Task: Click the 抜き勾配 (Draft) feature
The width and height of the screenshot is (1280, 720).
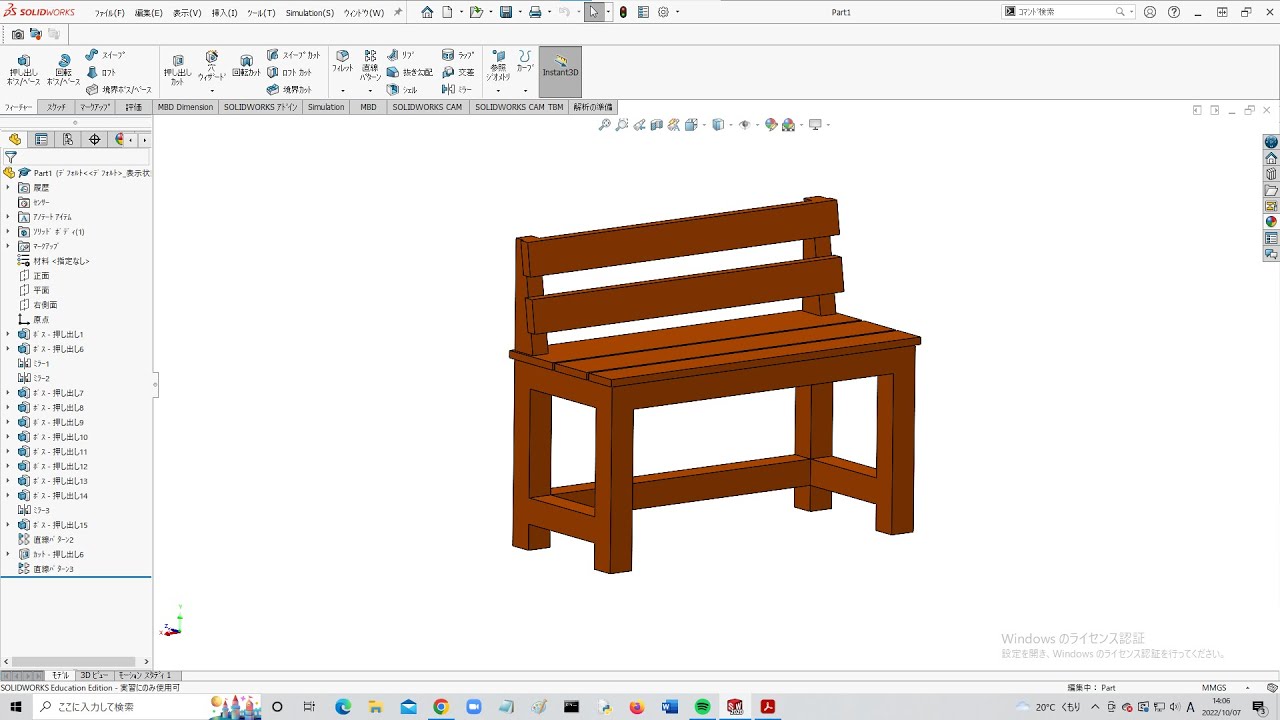Action: (410, 73)
